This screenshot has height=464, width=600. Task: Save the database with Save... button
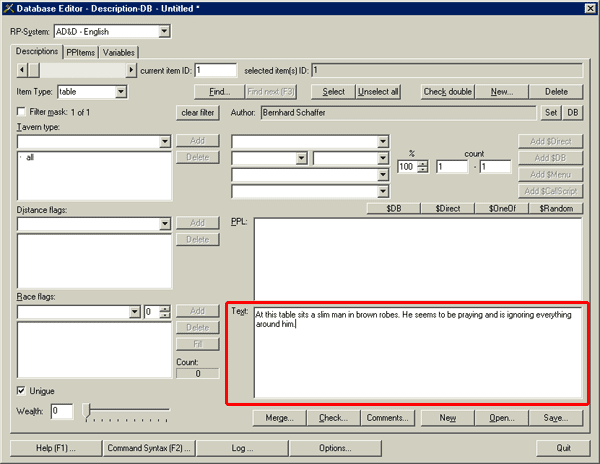pos(558,417)
